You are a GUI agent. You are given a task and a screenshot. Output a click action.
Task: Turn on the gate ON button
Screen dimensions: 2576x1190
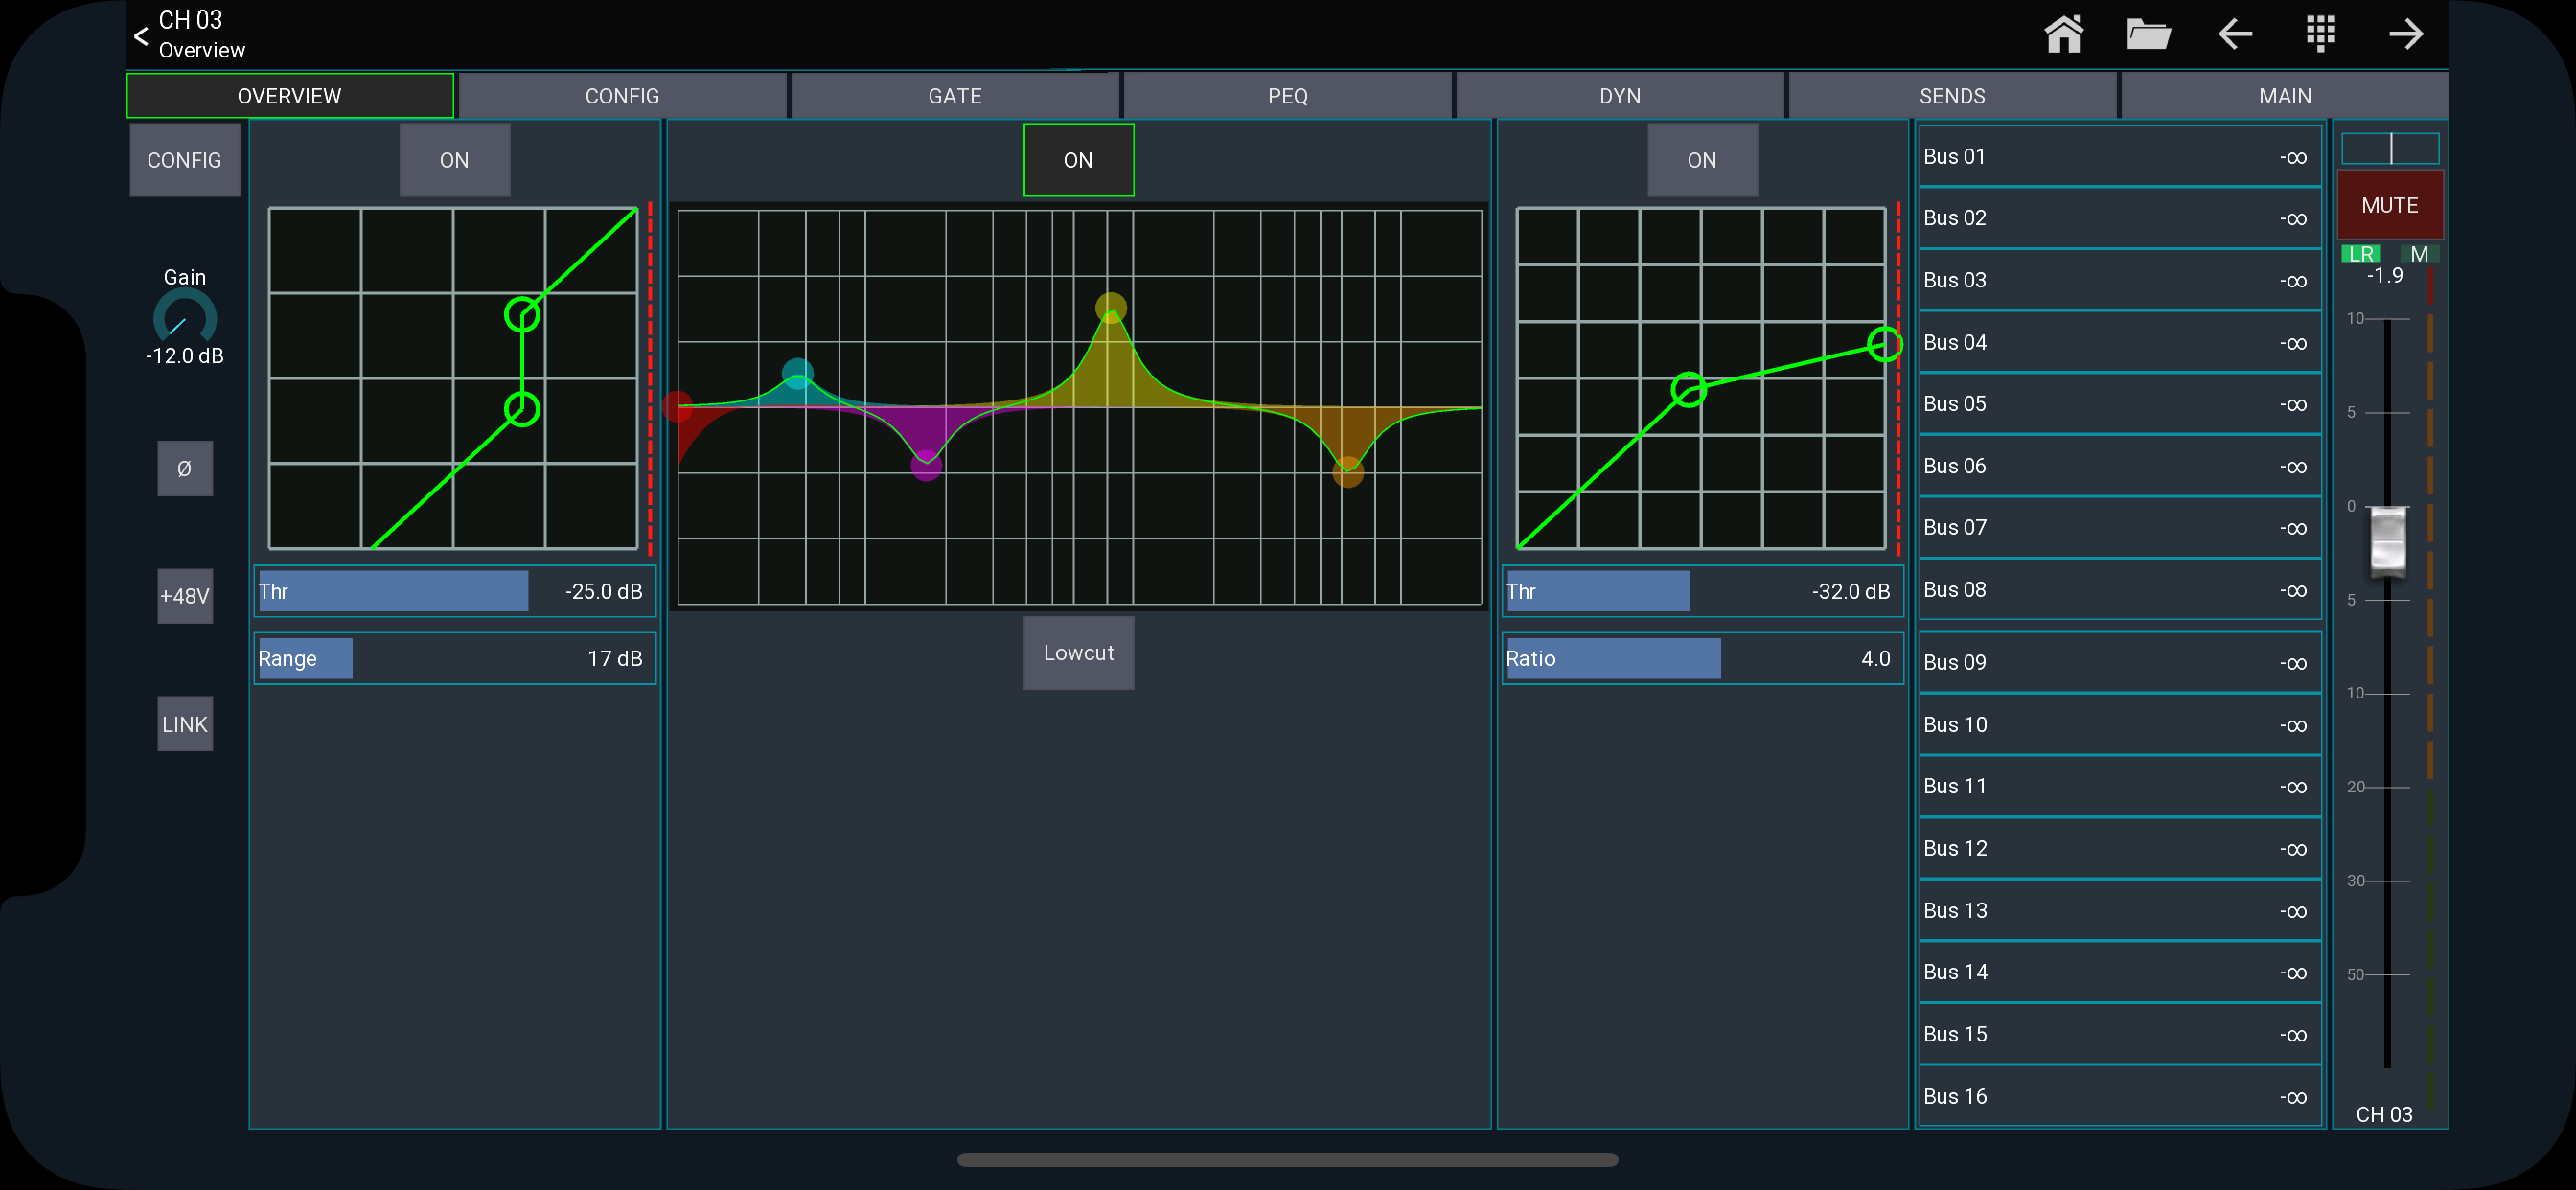454,160
